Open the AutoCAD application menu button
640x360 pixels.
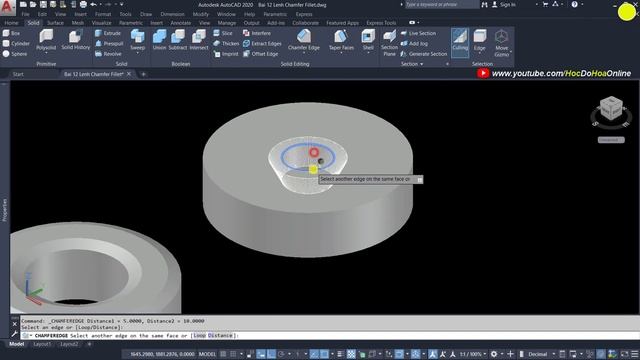coord(7,7)
